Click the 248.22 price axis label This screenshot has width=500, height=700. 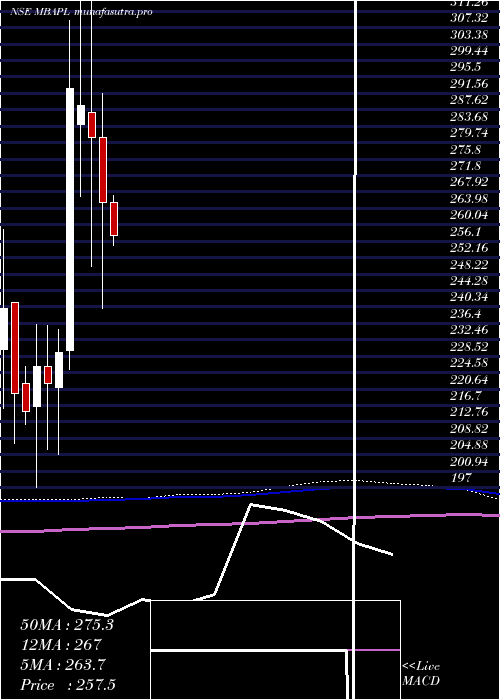point(469,265)
